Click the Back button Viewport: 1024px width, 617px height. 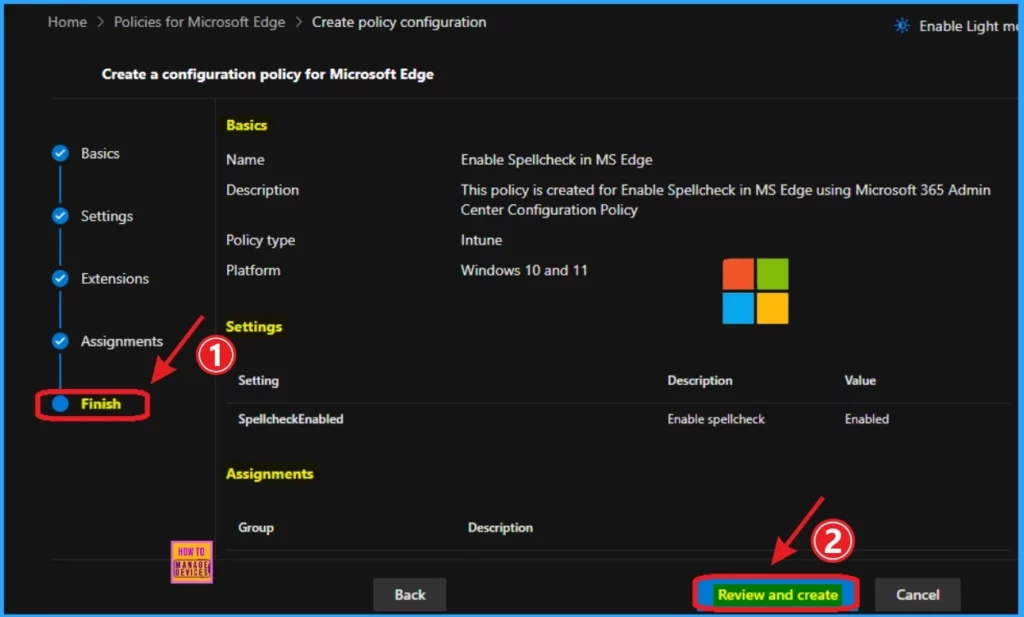tap(409, 594)
